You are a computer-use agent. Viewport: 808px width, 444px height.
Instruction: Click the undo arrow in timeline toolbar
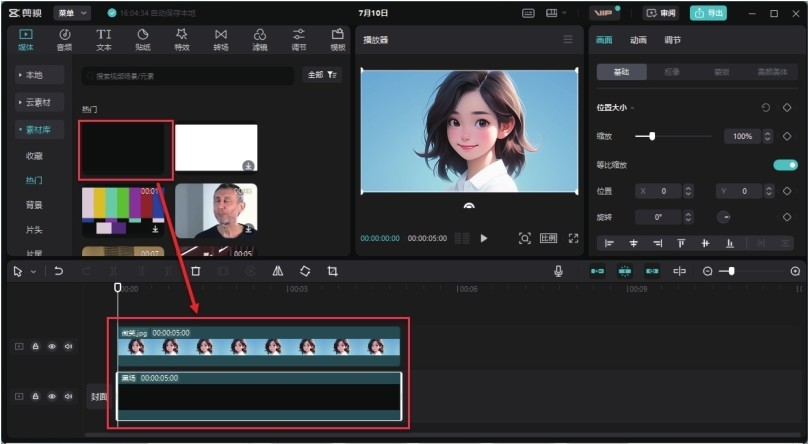[59, 271]
